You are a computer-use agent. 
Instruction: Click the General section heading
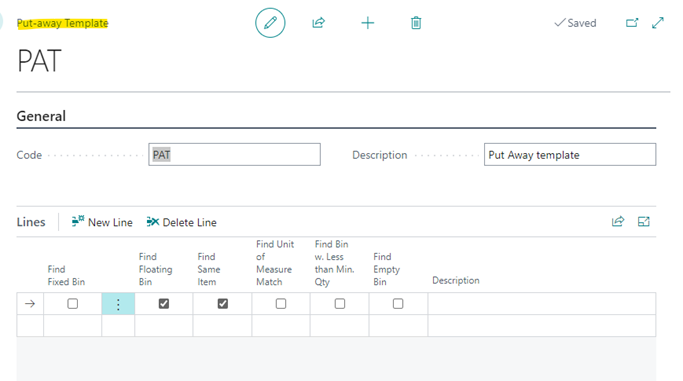(x=41, y=116)
